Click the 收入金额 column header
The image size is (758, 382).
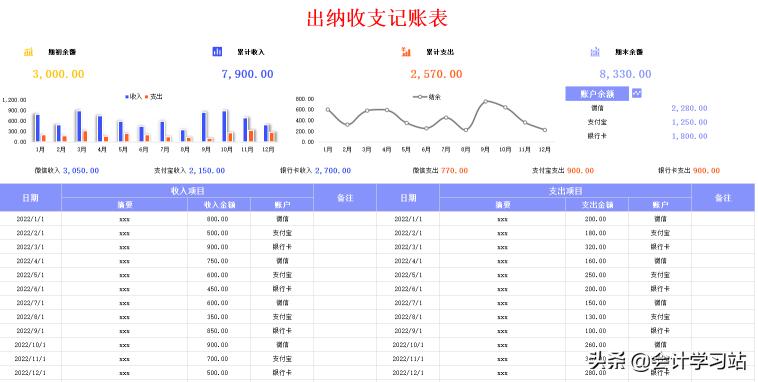219,205
